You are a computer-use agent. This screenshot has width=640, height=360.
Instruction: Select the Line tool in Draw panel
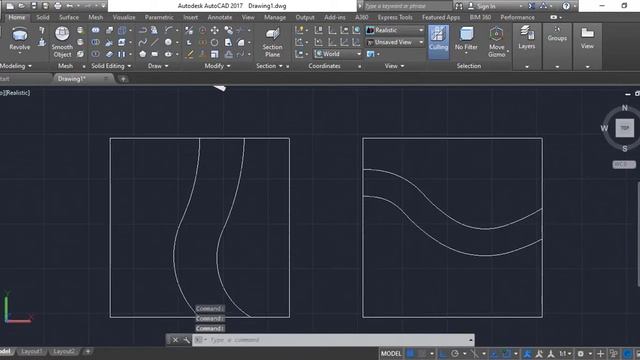pos(155,42)
